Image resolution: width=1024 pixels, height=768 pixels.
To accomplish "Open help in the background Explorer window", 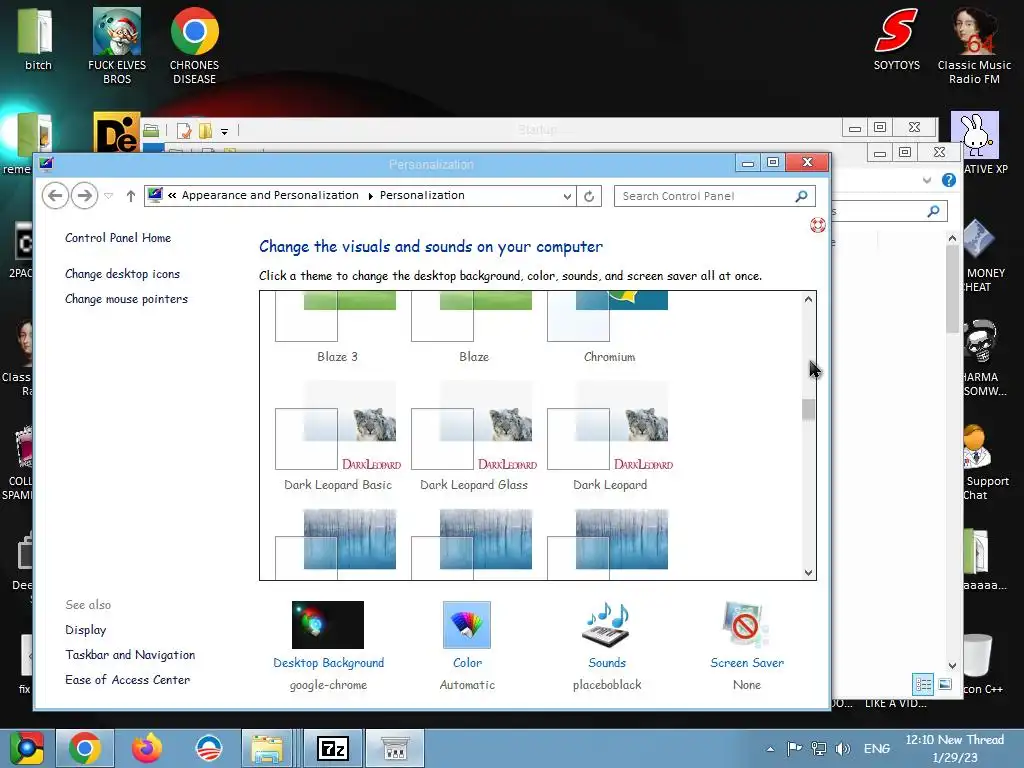I will [948, 180].
